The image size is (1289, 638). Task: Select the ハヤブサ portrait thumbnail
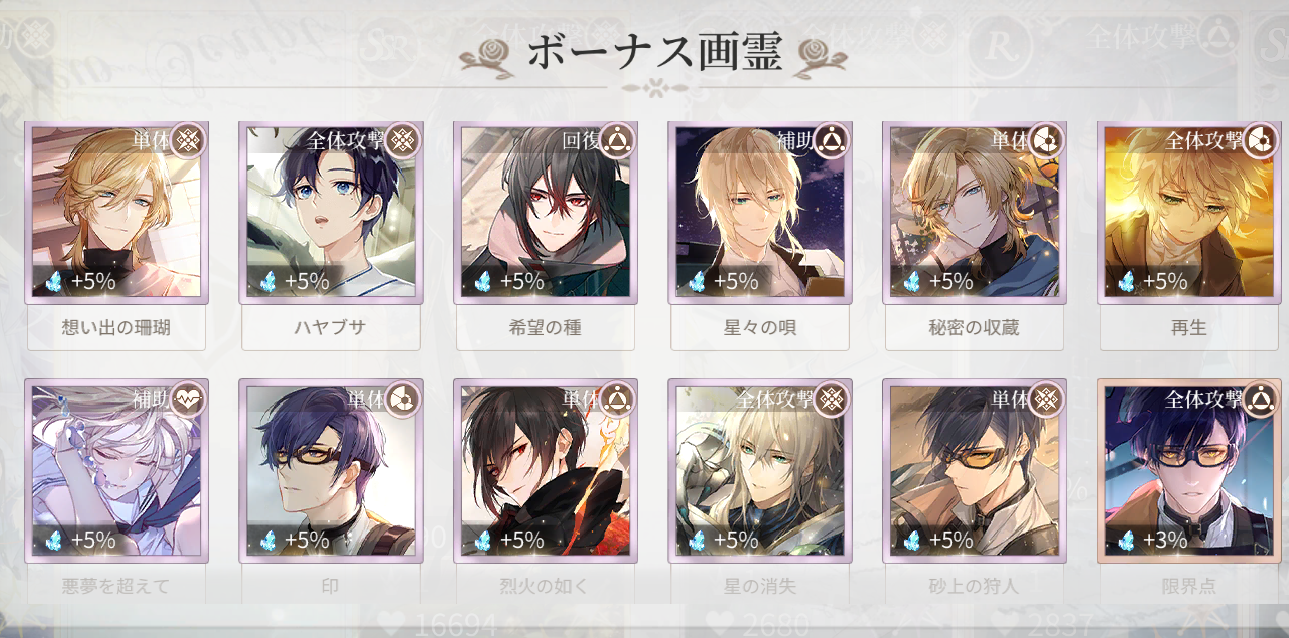click(x=331, y=213)
